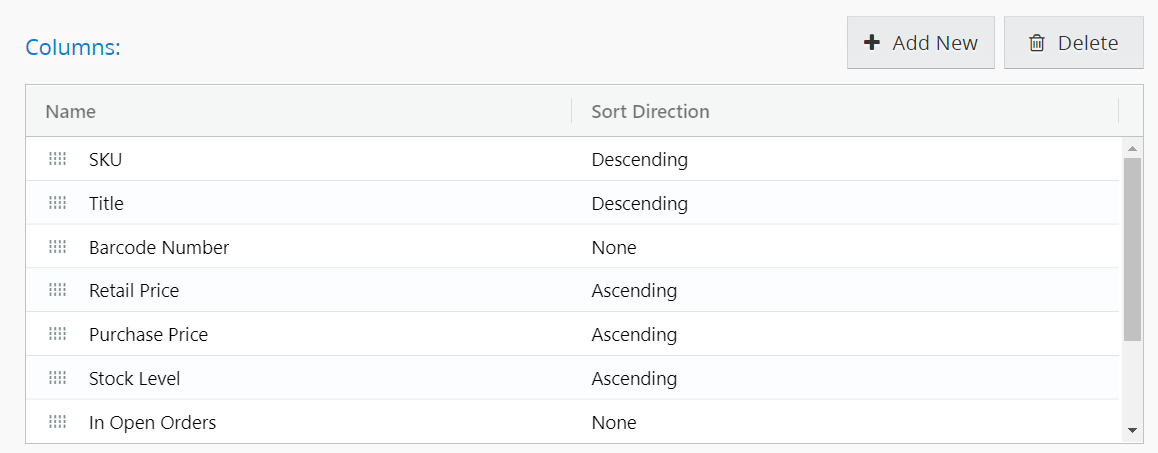This screenshot has height=453, width=1158.
Task: Click the grip icon beside Barcode Number
Action: coord(58,247)
